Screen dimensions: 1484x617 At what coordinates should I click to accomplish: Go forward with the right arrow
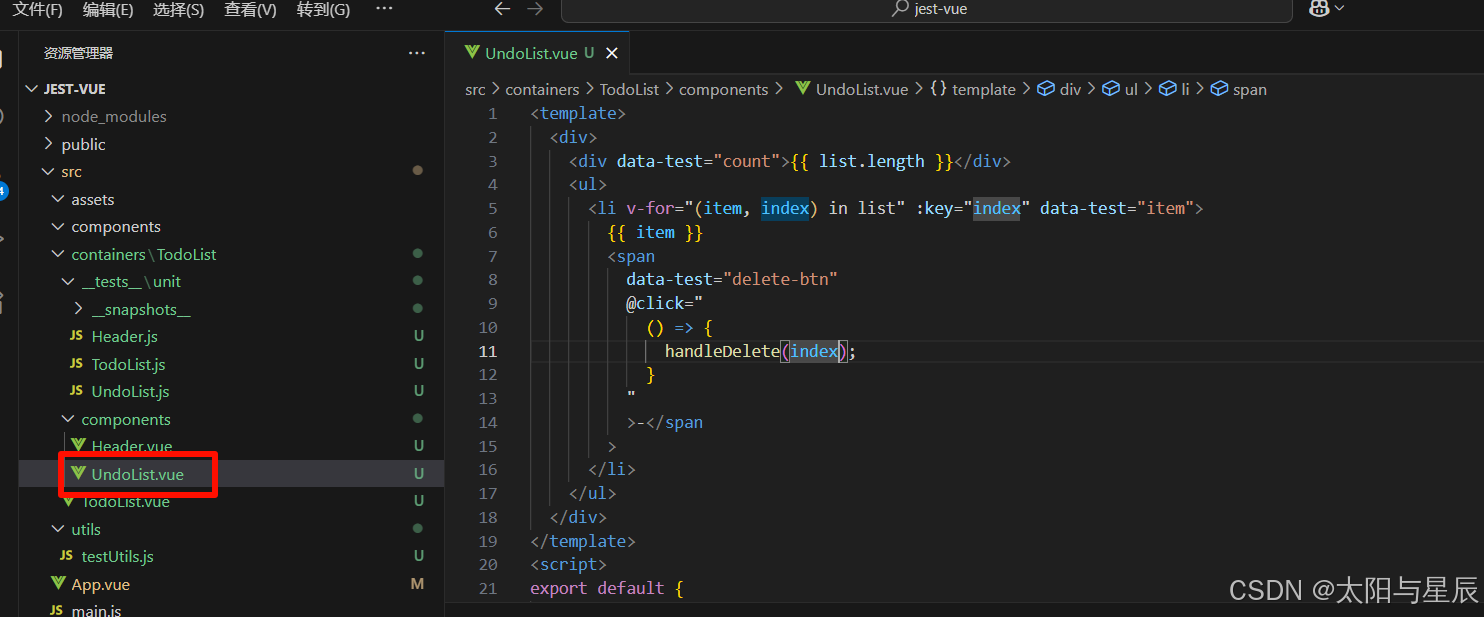pos(535,8)
